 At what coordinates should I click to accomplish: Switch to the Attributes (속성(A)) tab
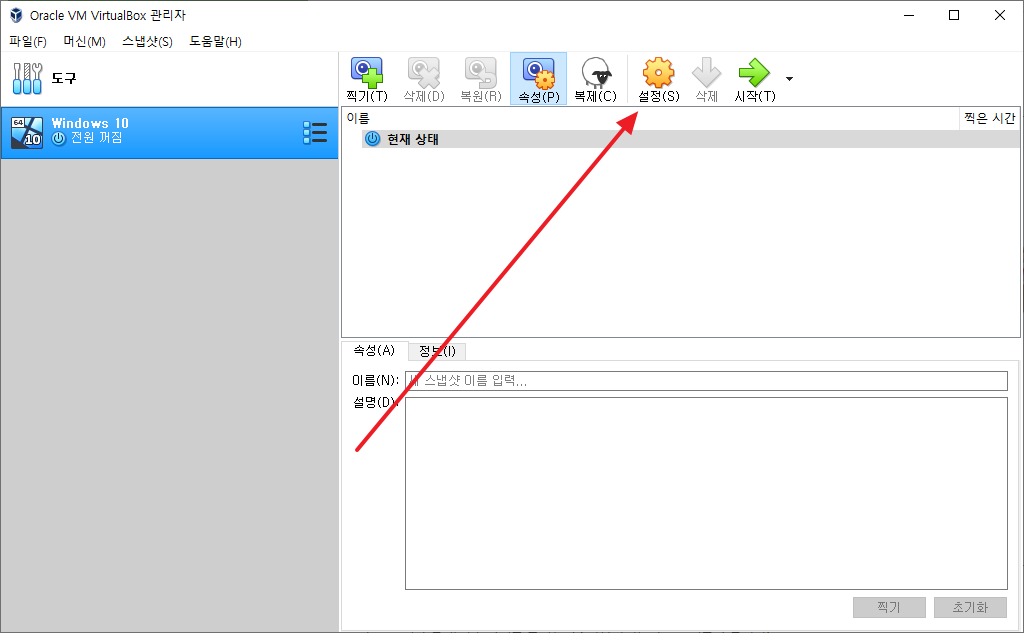coord(374,351)
